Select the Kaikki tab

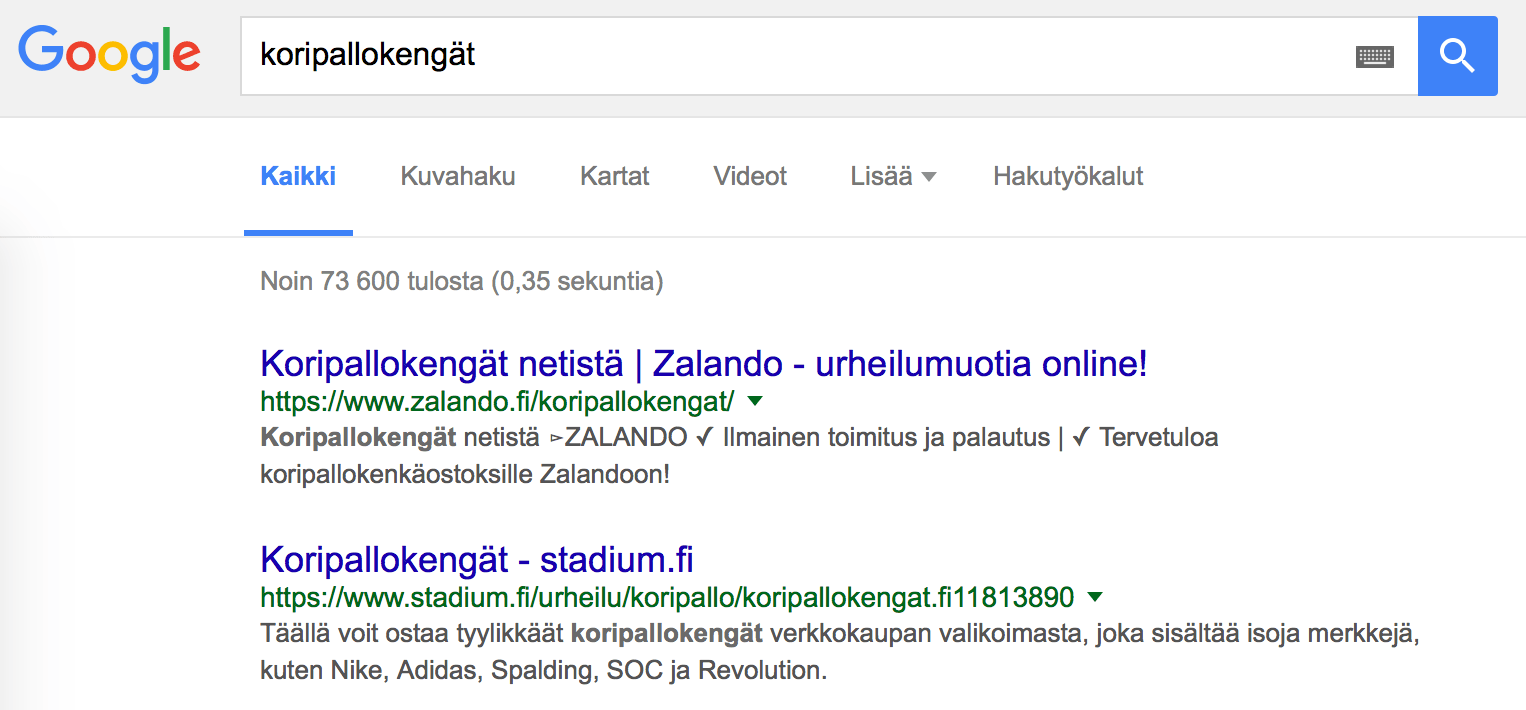[x=298, y=177]
